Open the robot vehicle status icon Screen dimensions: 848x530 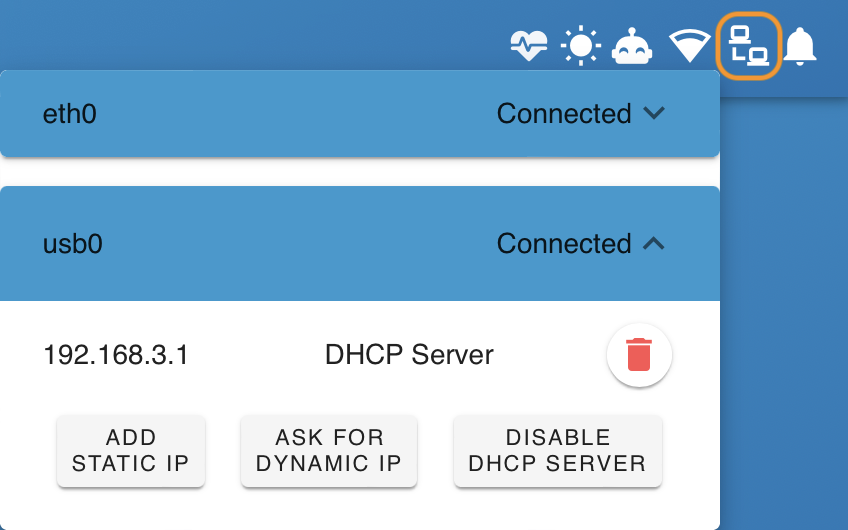pyautogui.click(x=633, y=46)
